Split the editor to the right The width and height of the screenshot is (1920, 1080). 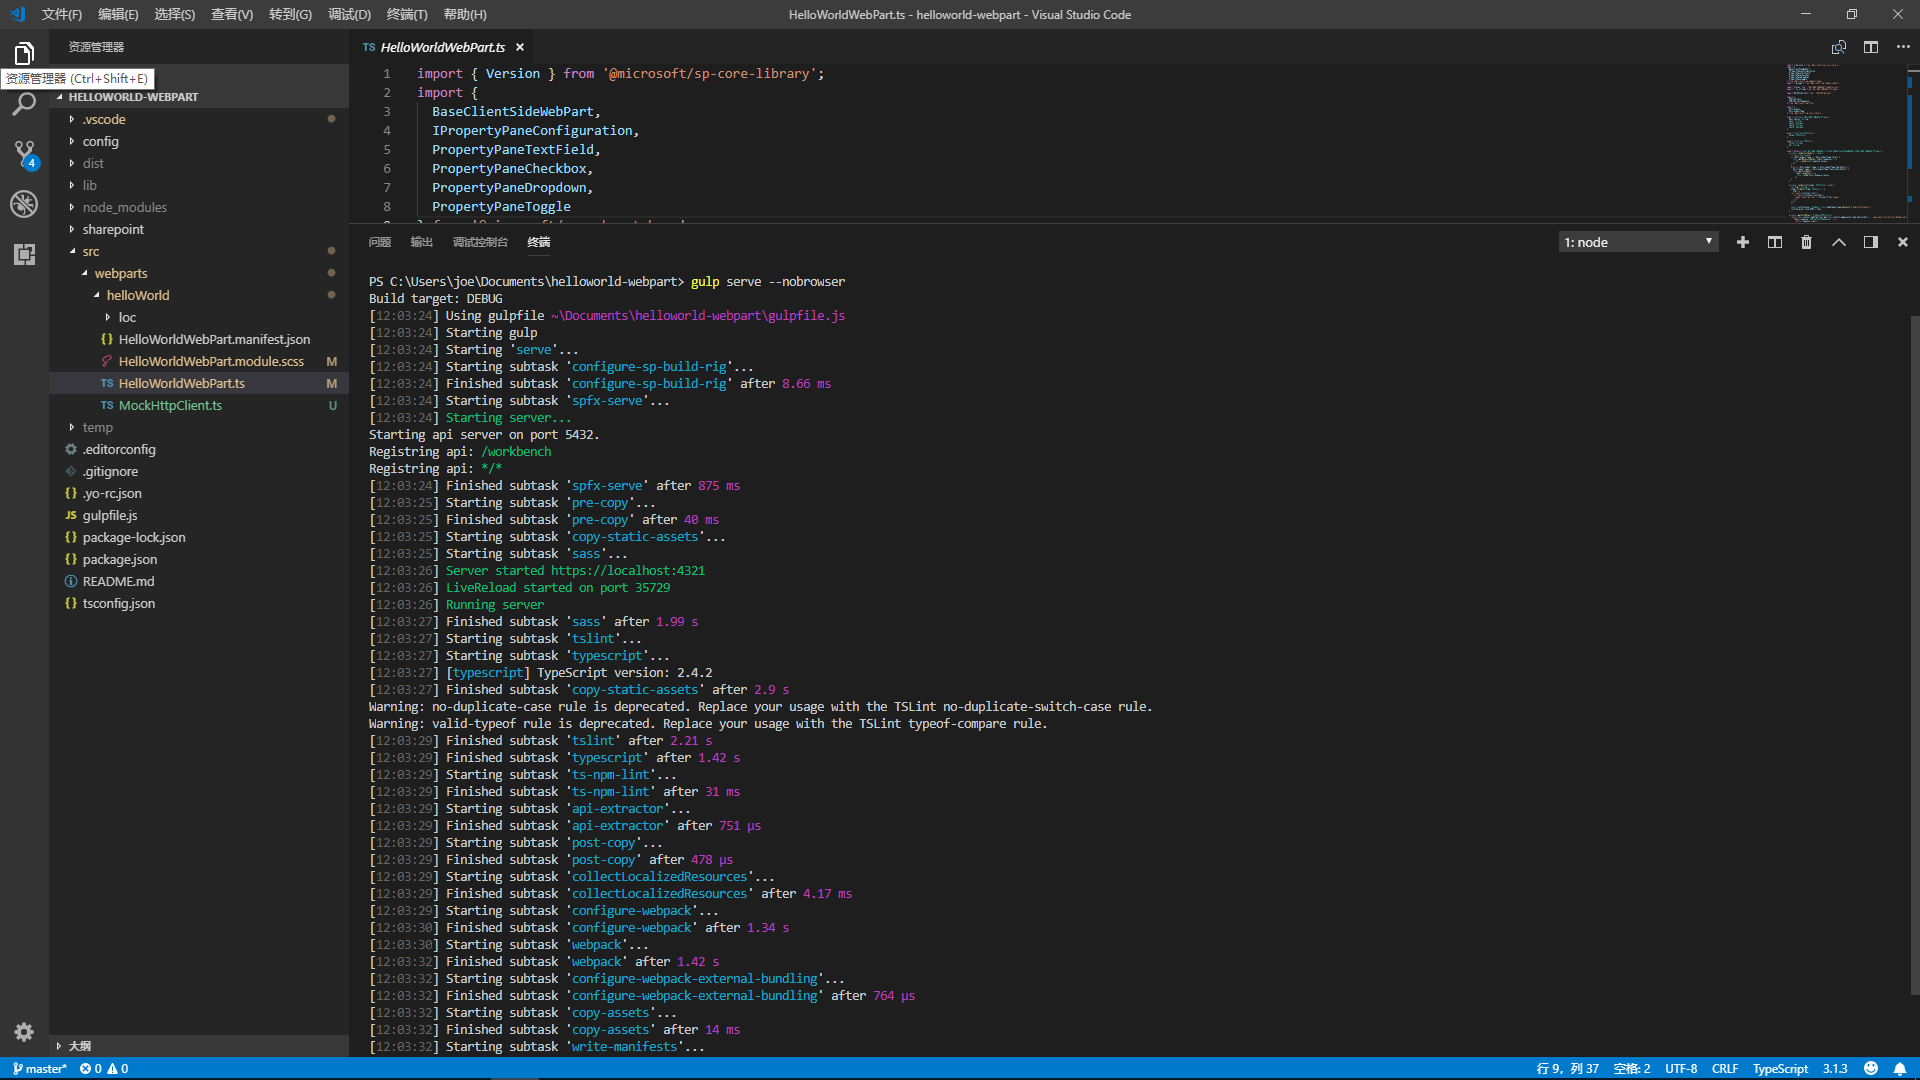(1871, 47)
